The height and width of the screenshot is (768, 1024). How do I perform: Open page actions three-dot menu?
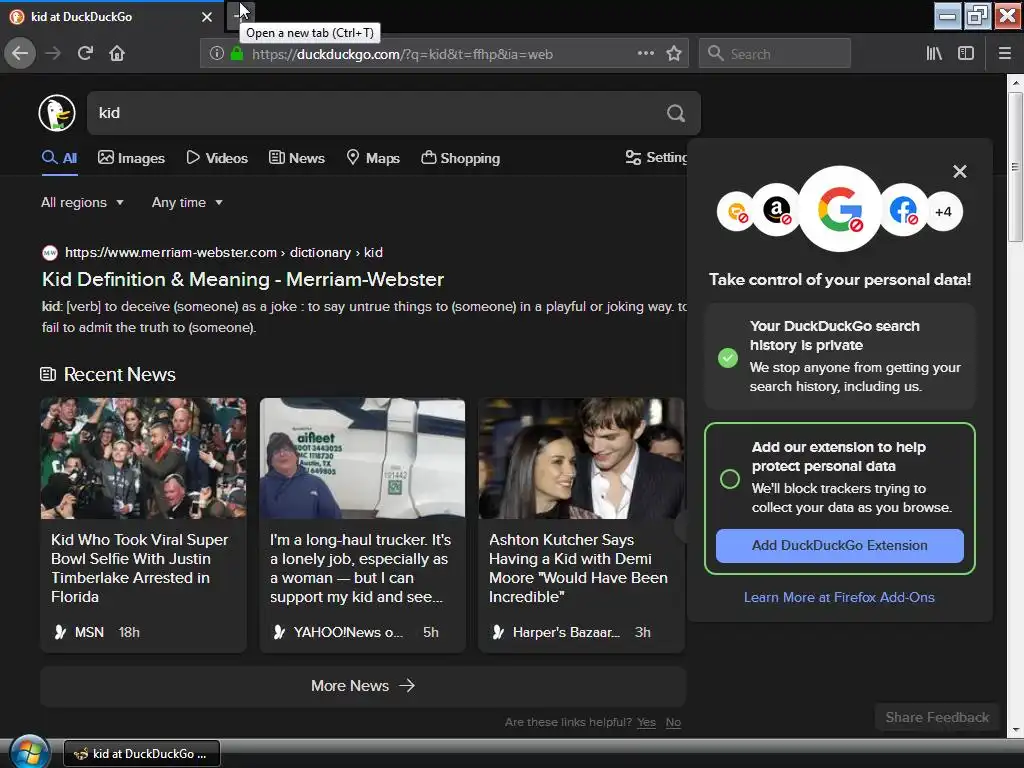645,54
